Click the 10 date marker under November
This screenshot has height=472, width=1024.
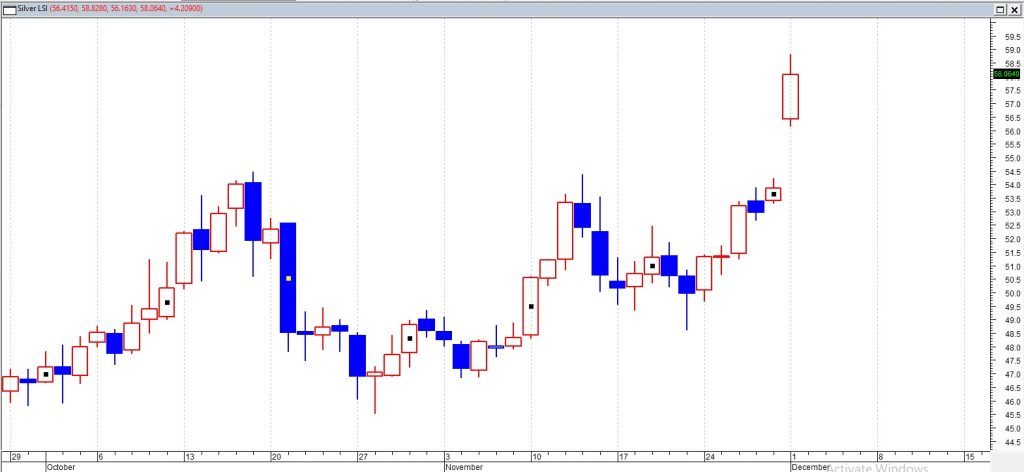click(x=537, y=456)
